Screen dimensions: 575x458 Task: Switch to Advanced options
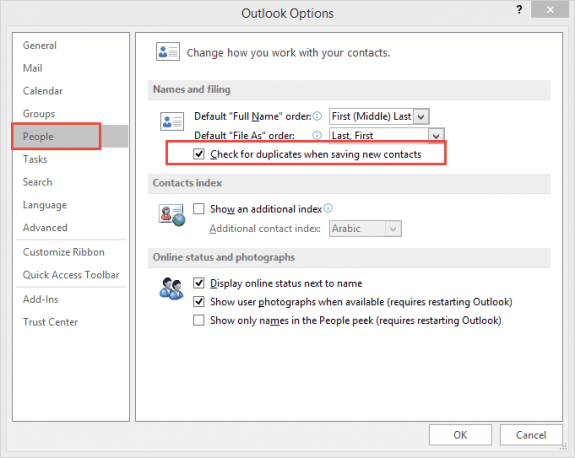pos(45,227)
